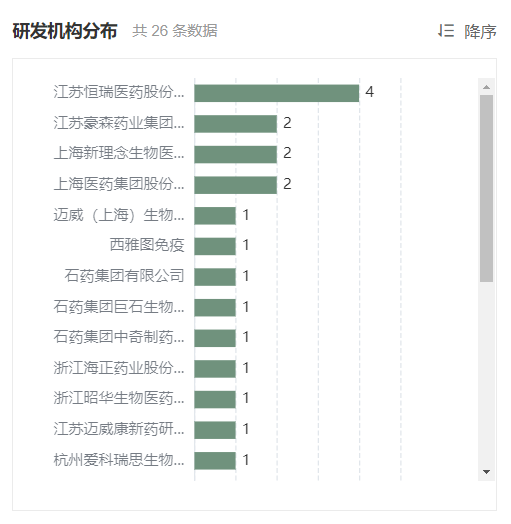Click the 浙江海正药业股份 label

point(119,368)
